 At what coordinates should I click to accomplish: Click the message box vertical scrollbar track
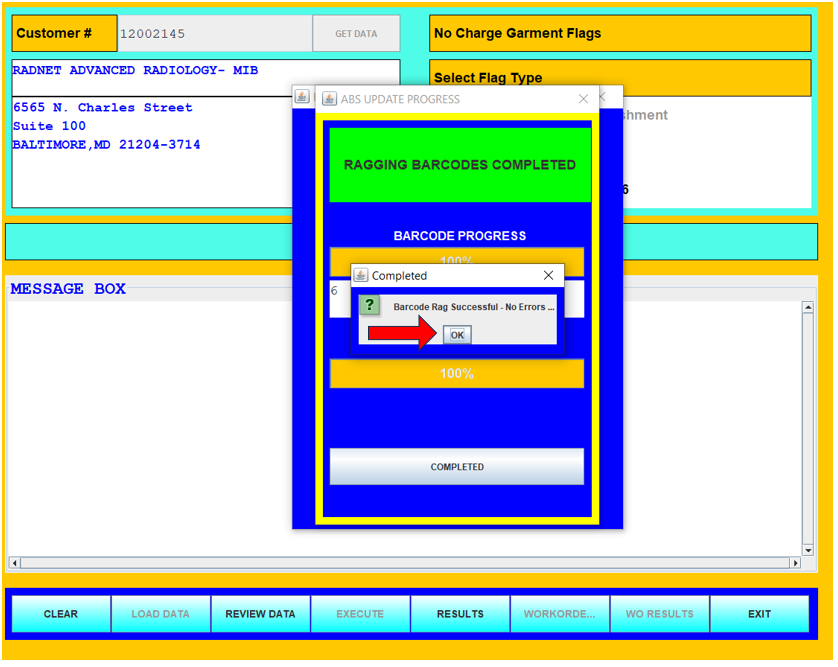pos(810,430)
